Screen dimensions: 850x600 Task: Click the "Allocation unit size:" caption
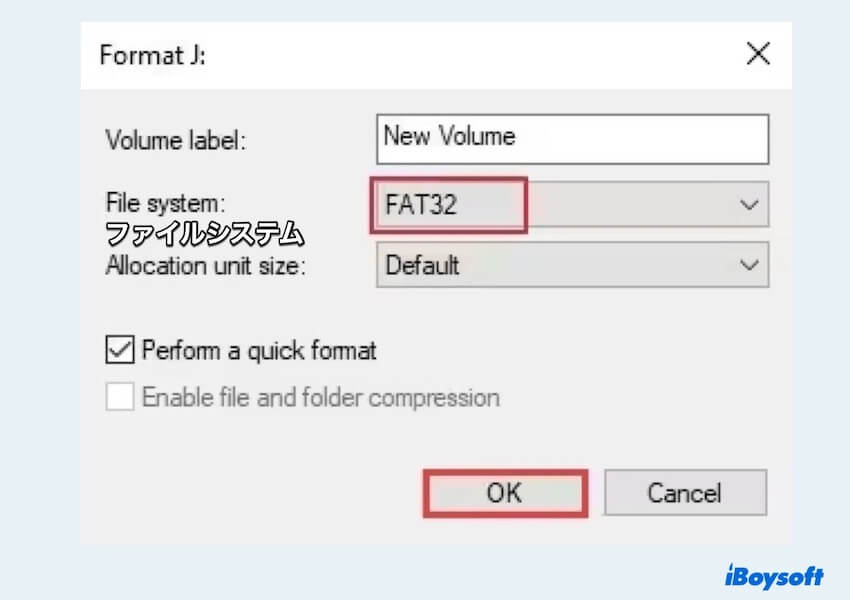click(205, 266)
